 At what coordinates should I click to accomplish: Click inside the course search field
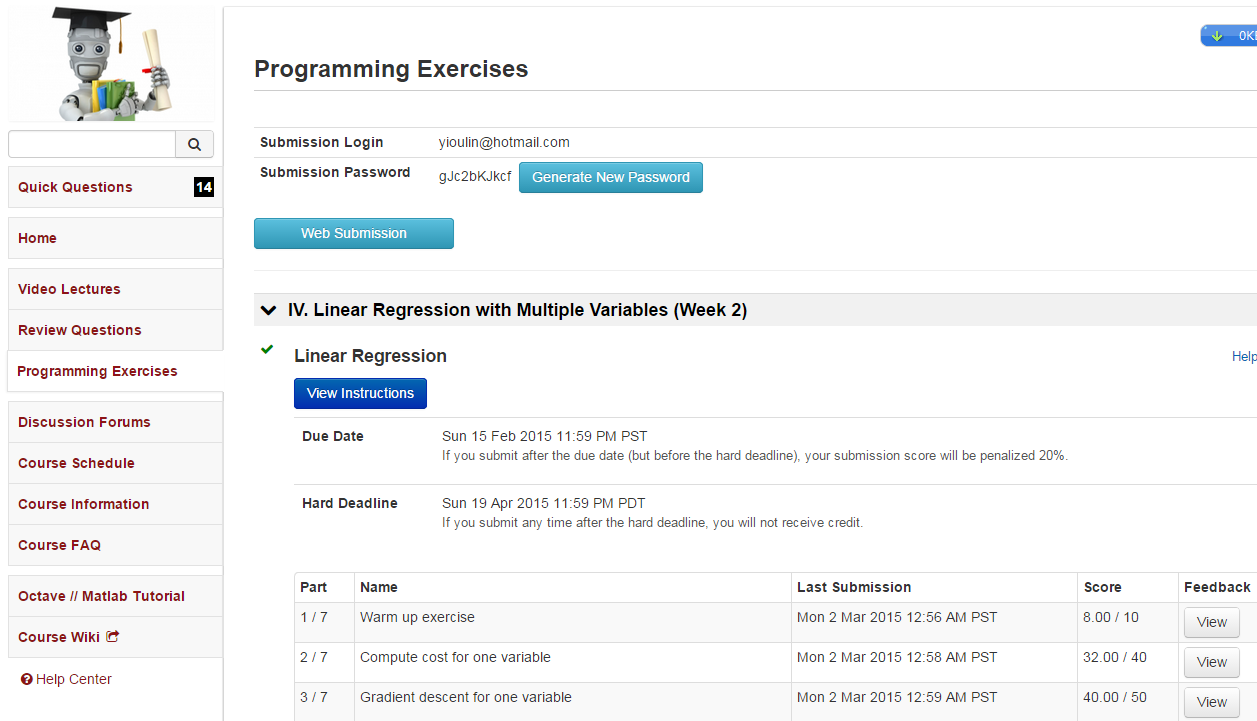(x=92, y=144)
